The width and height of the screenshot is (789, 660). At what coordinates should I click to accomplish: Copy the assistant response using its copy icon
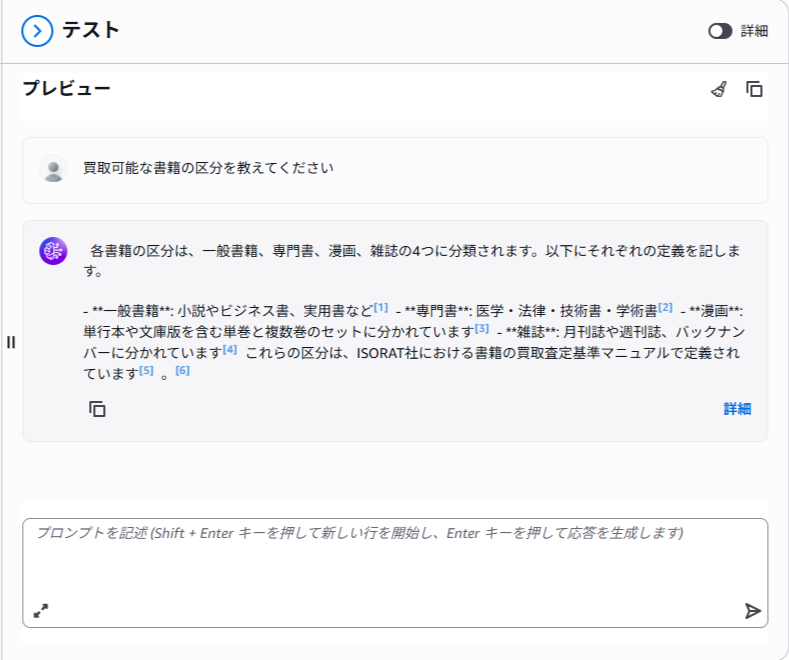97,409
